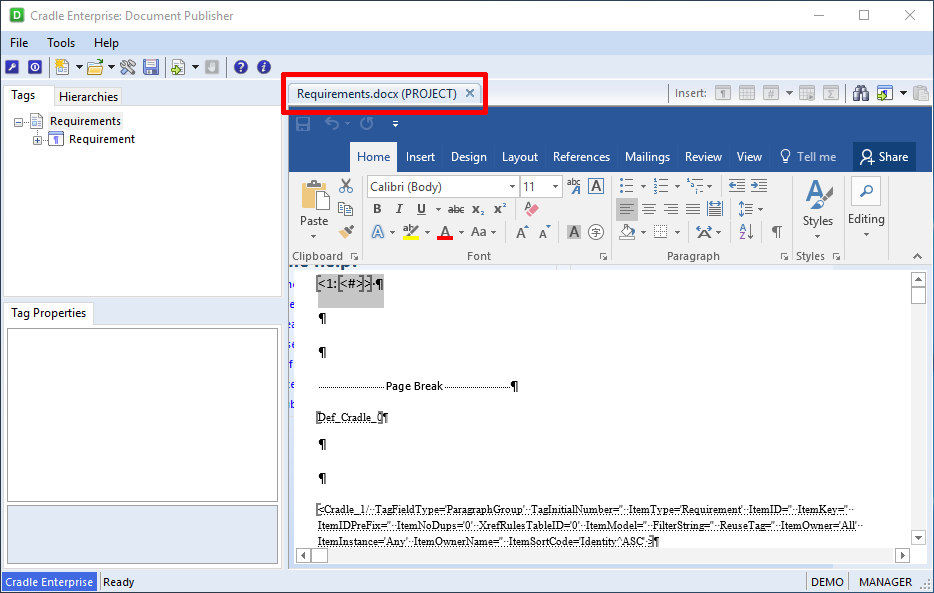
Task: Click the blue information icon
Action: pos(264,67)
